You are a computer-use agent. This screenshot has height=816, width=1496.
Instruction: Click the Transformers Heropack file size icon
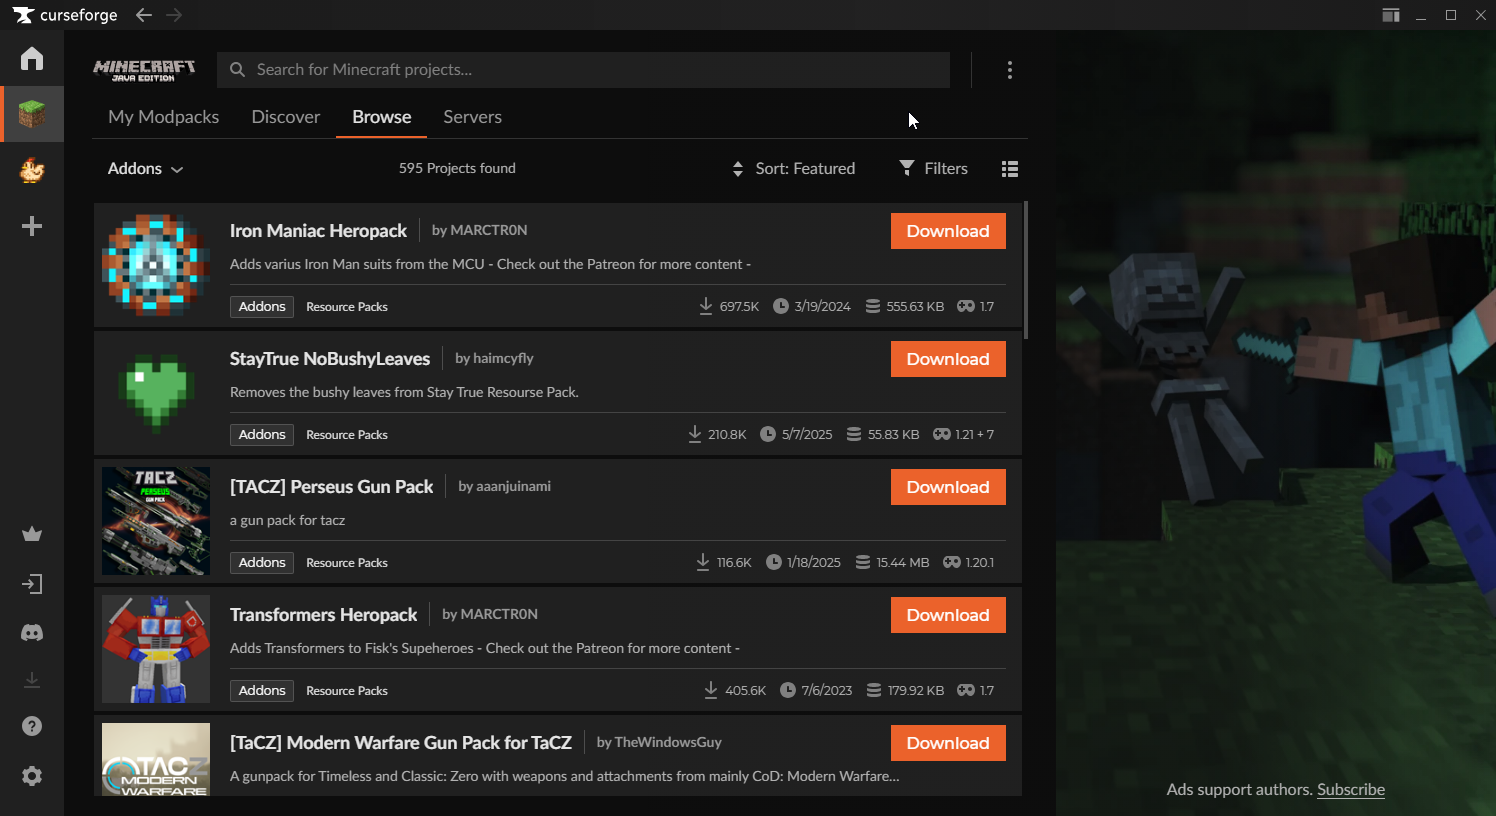[874, 691]
